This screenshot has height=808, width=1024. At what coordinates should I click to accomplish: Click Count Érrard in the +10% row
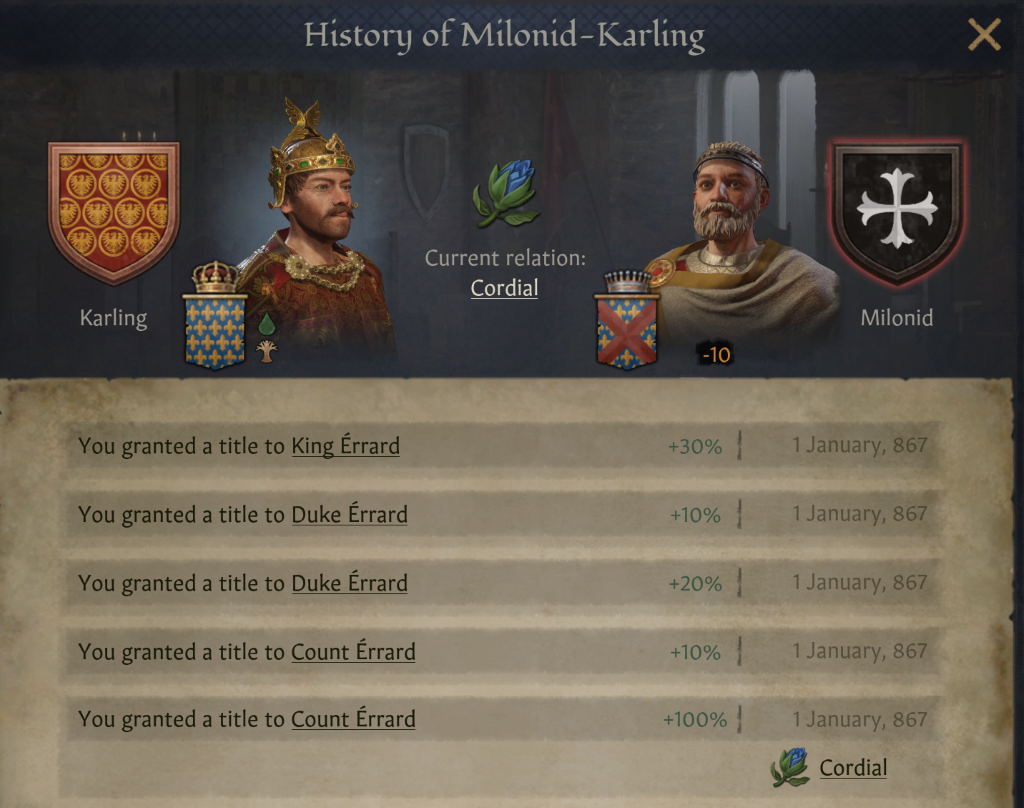pos(353,652)
